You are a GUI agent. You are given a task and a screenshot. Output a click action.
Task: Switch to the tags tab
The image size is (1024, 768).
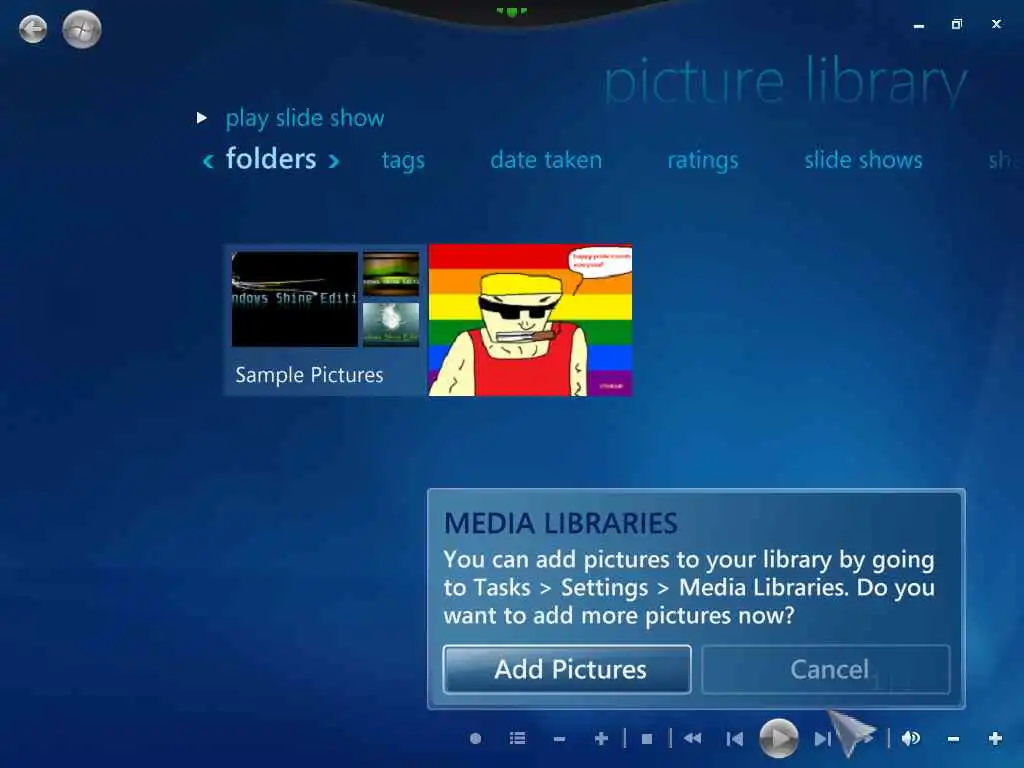point(403,161)
